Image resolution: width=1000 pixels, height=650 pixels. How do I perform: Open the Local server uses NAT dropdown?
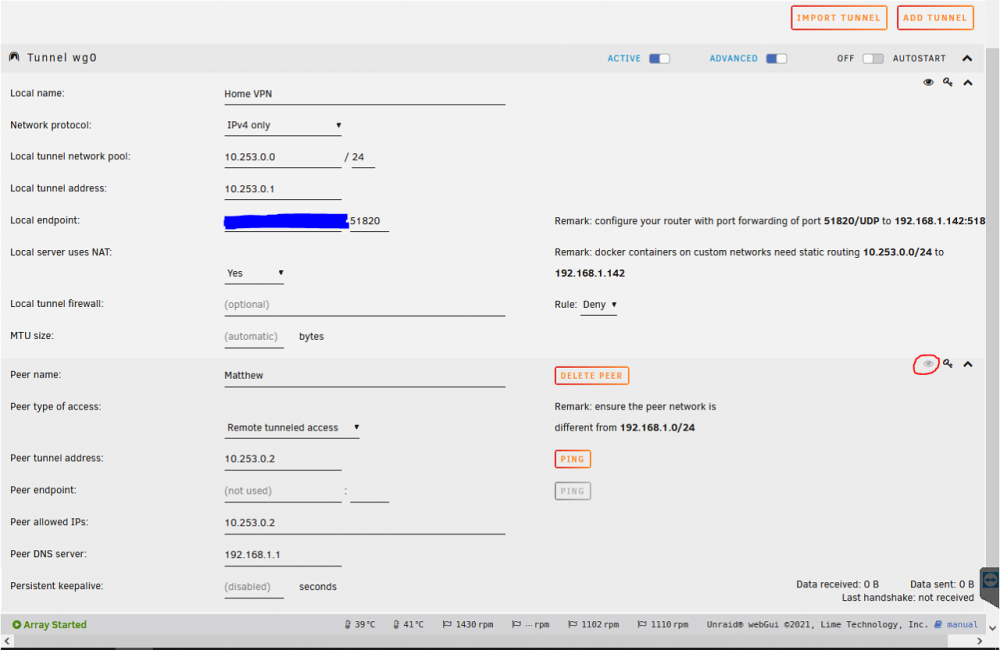254,273
